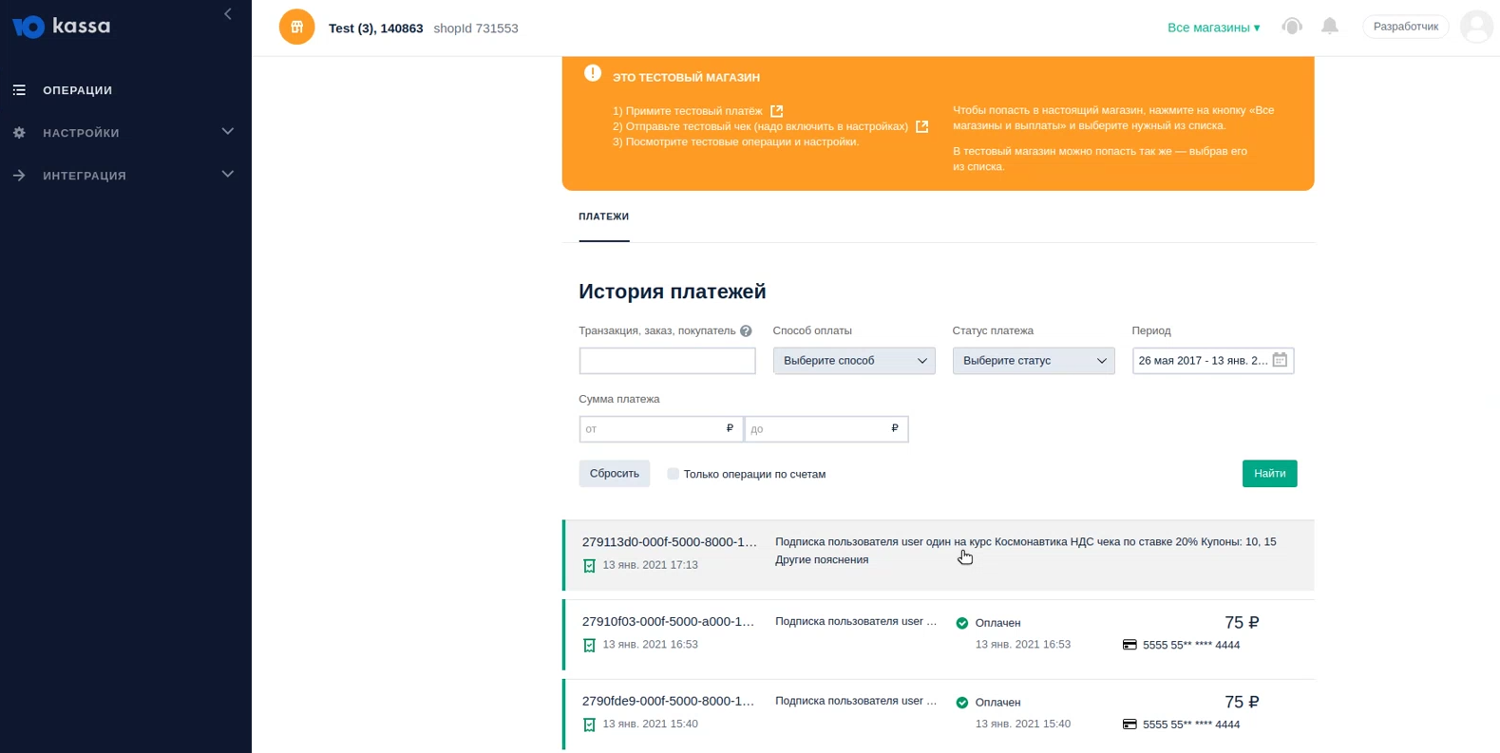Open the Статус платежа dropdown
This screenshot has height=753, width=1500.
point(1033,361)
